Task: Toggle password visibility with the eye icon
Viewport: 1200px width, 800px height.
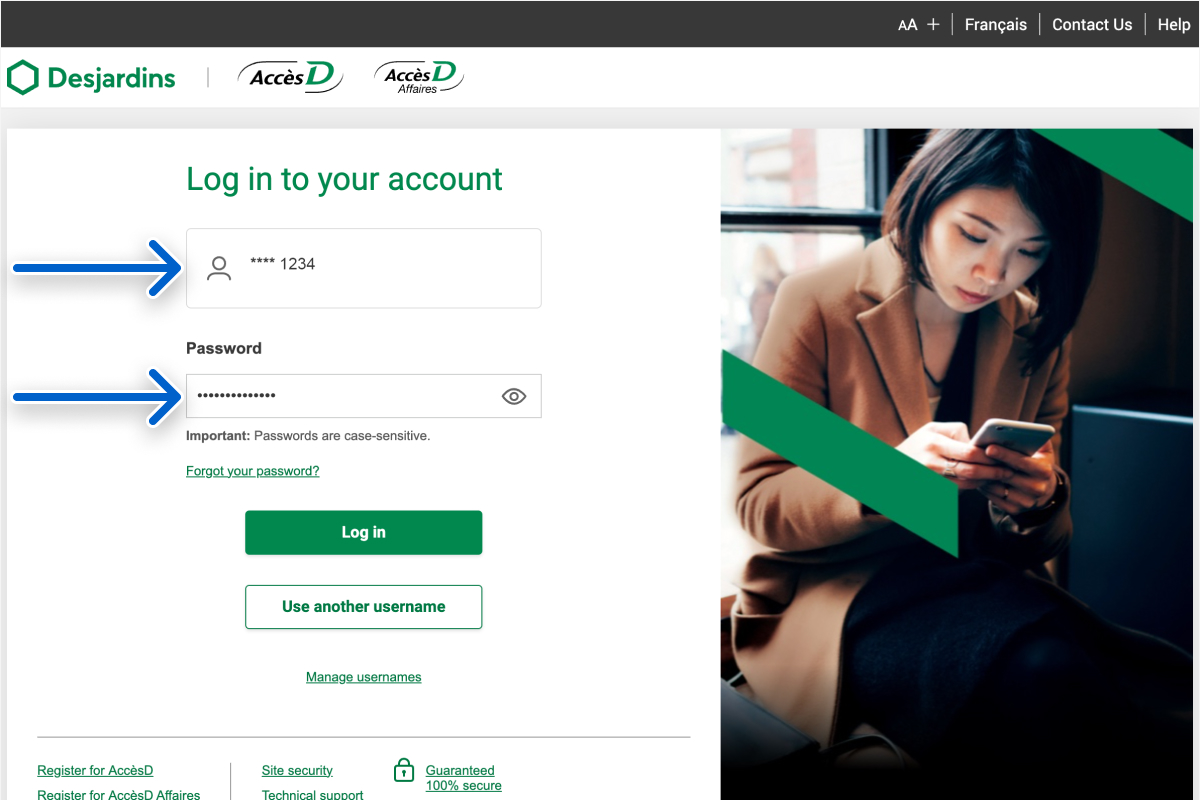Action: pyautogui.click(x=513, y=396)
